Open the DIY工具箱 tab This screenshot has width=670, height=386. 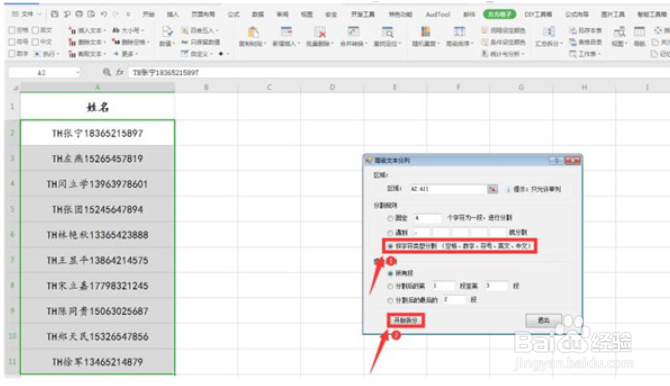click(x=538, y=15)
